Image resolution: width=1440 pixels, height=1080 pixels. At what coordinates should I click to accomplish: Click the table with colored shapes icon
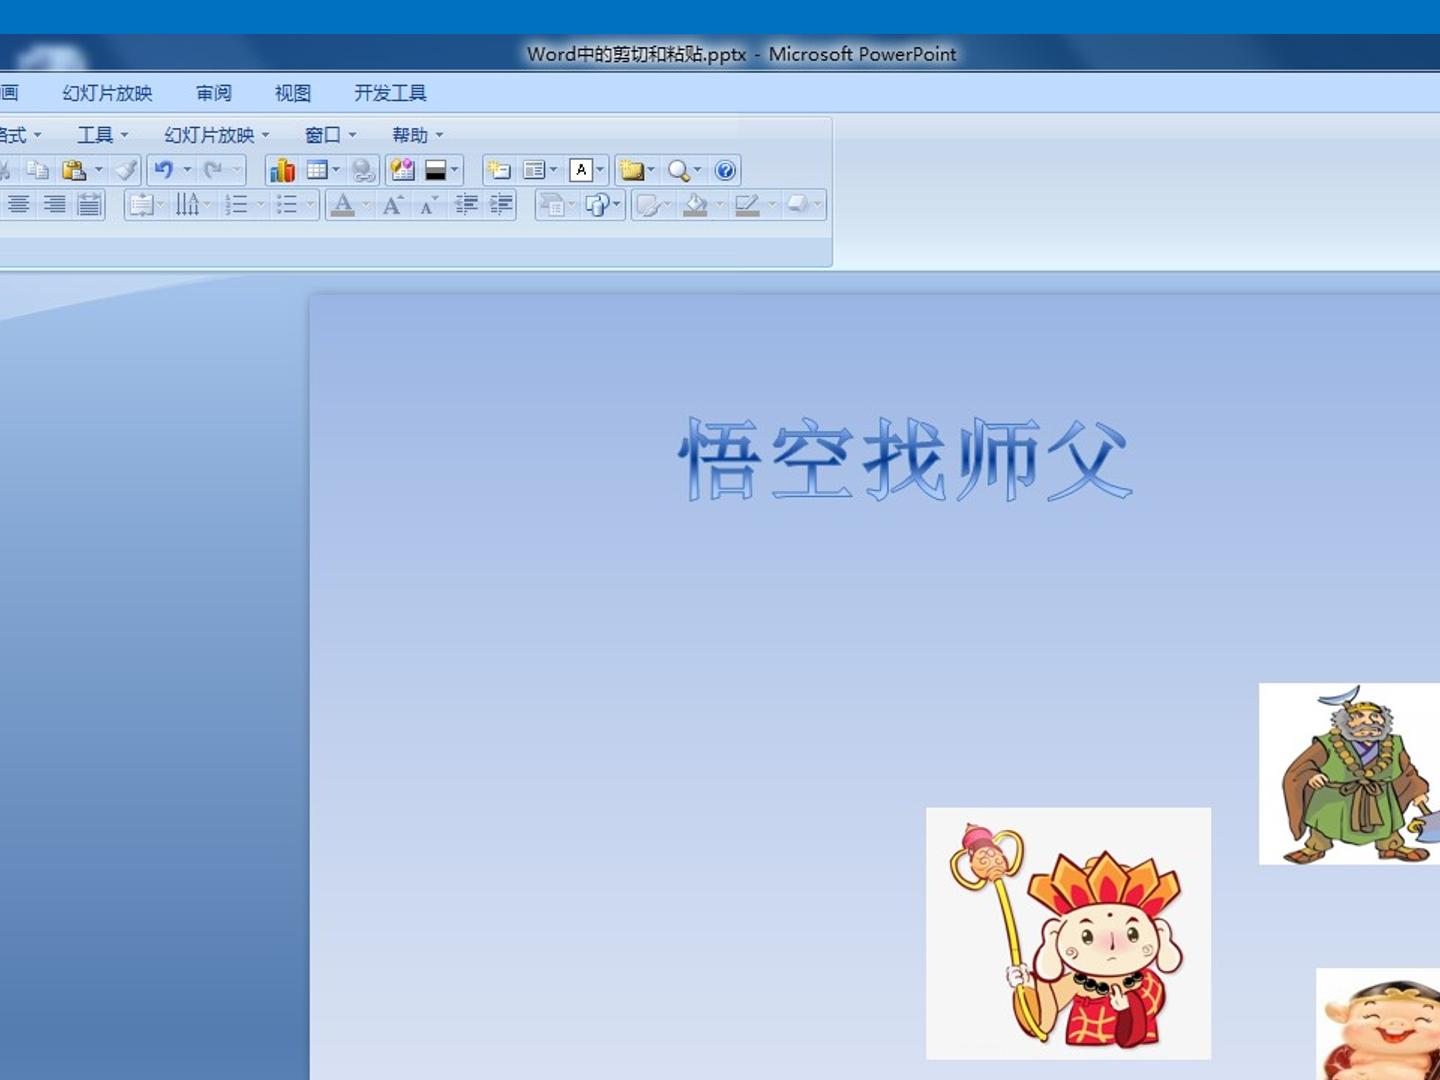[402, 170]
